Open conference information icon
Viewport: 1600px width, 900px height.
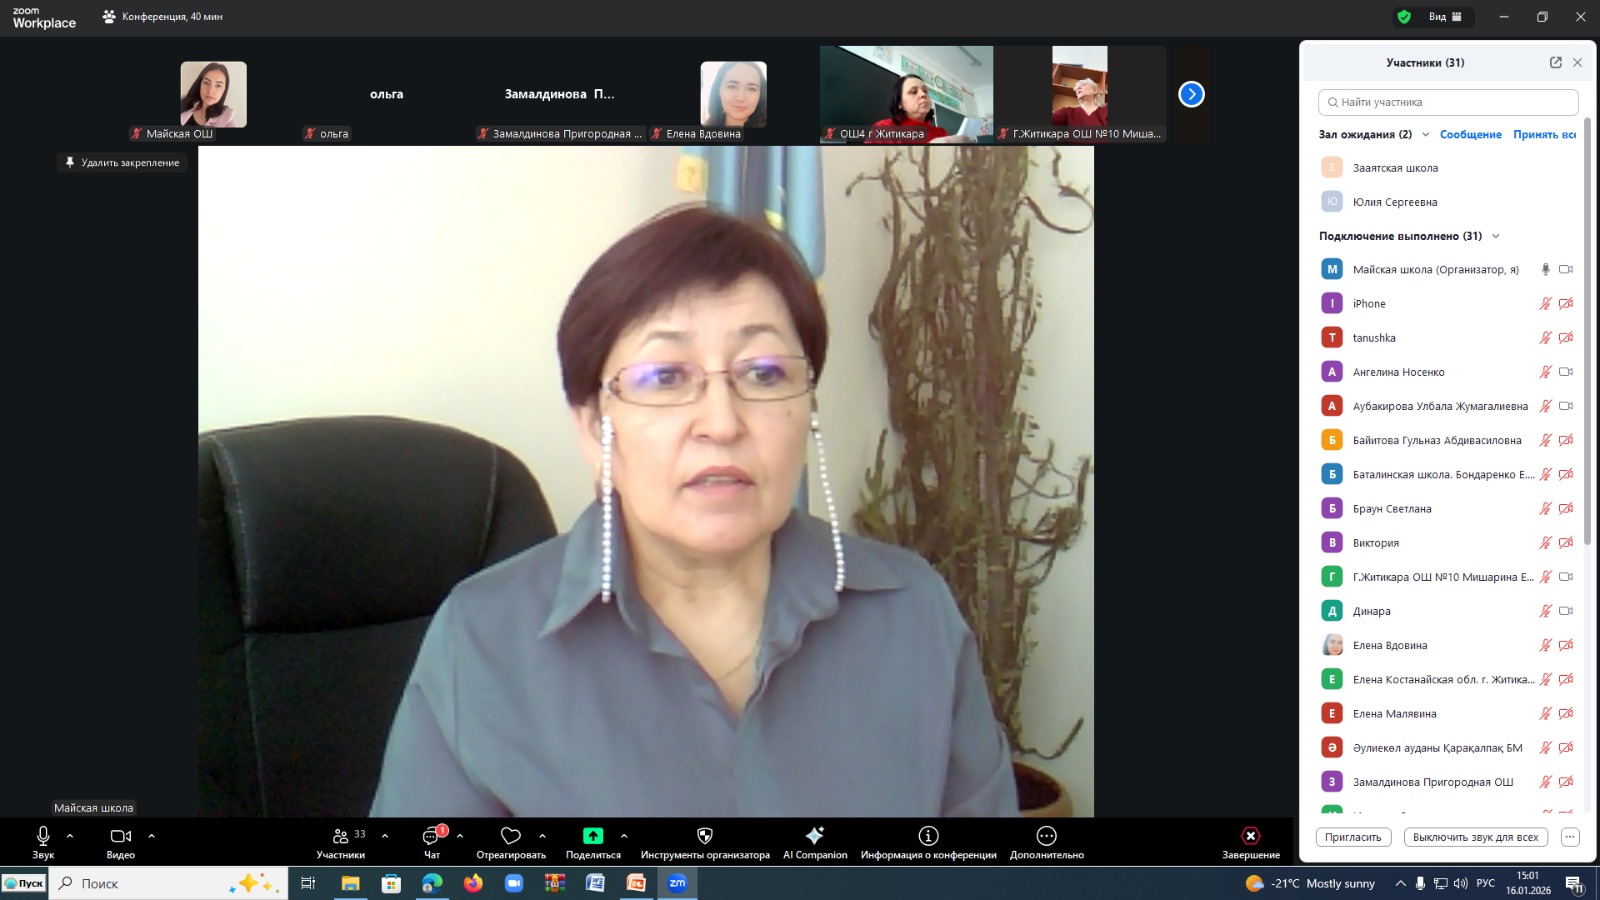point(928,836)
